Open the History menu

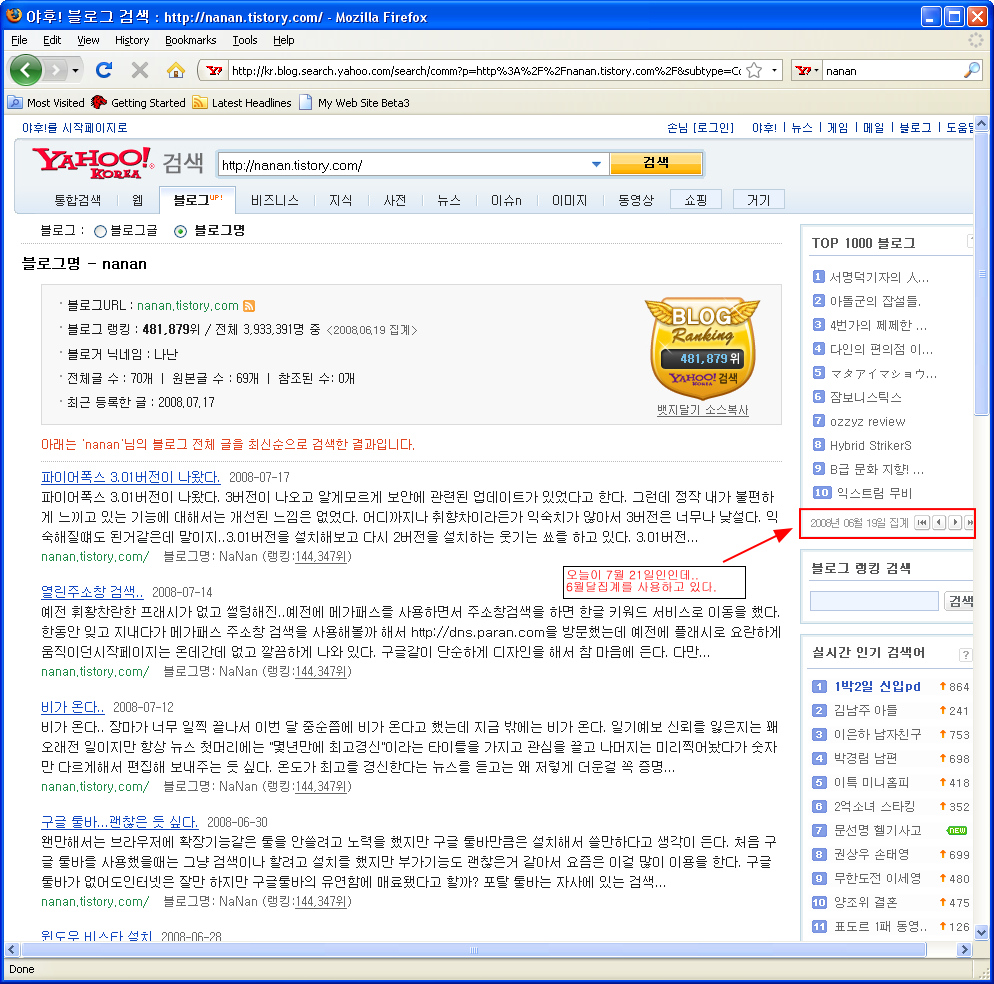(132, 40)
